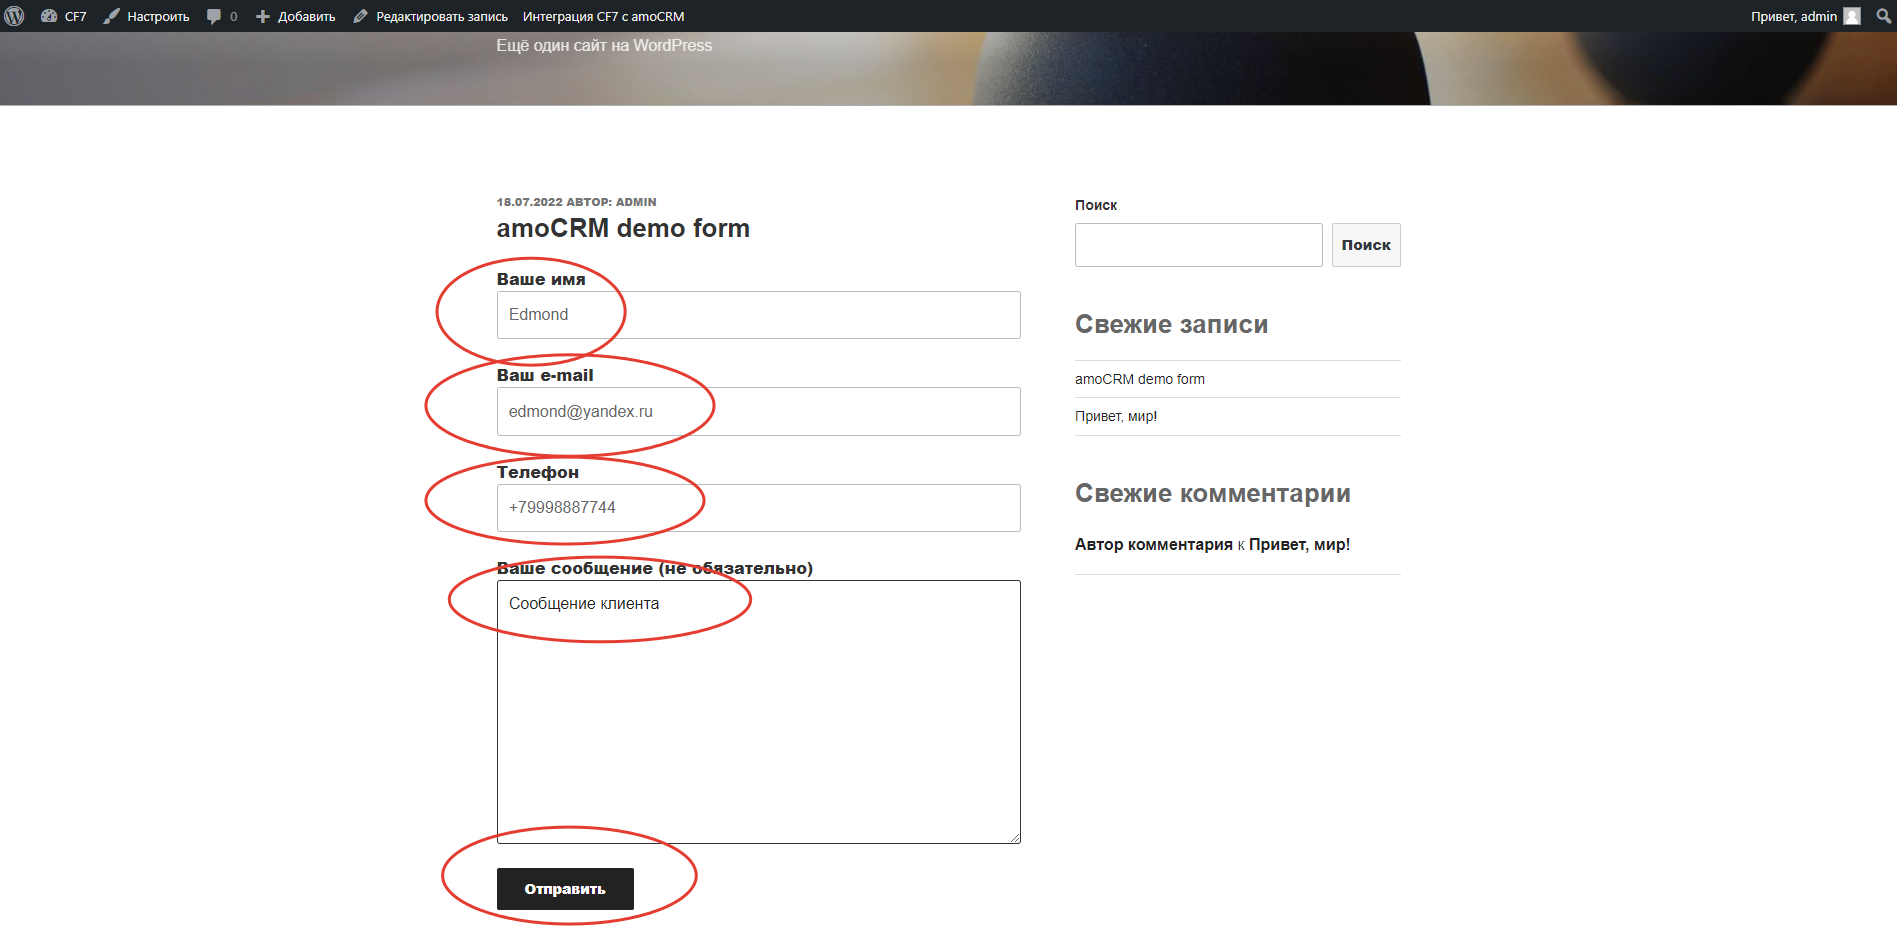
Task: Open the admin avatar icon
Action: coord(1851,16)
